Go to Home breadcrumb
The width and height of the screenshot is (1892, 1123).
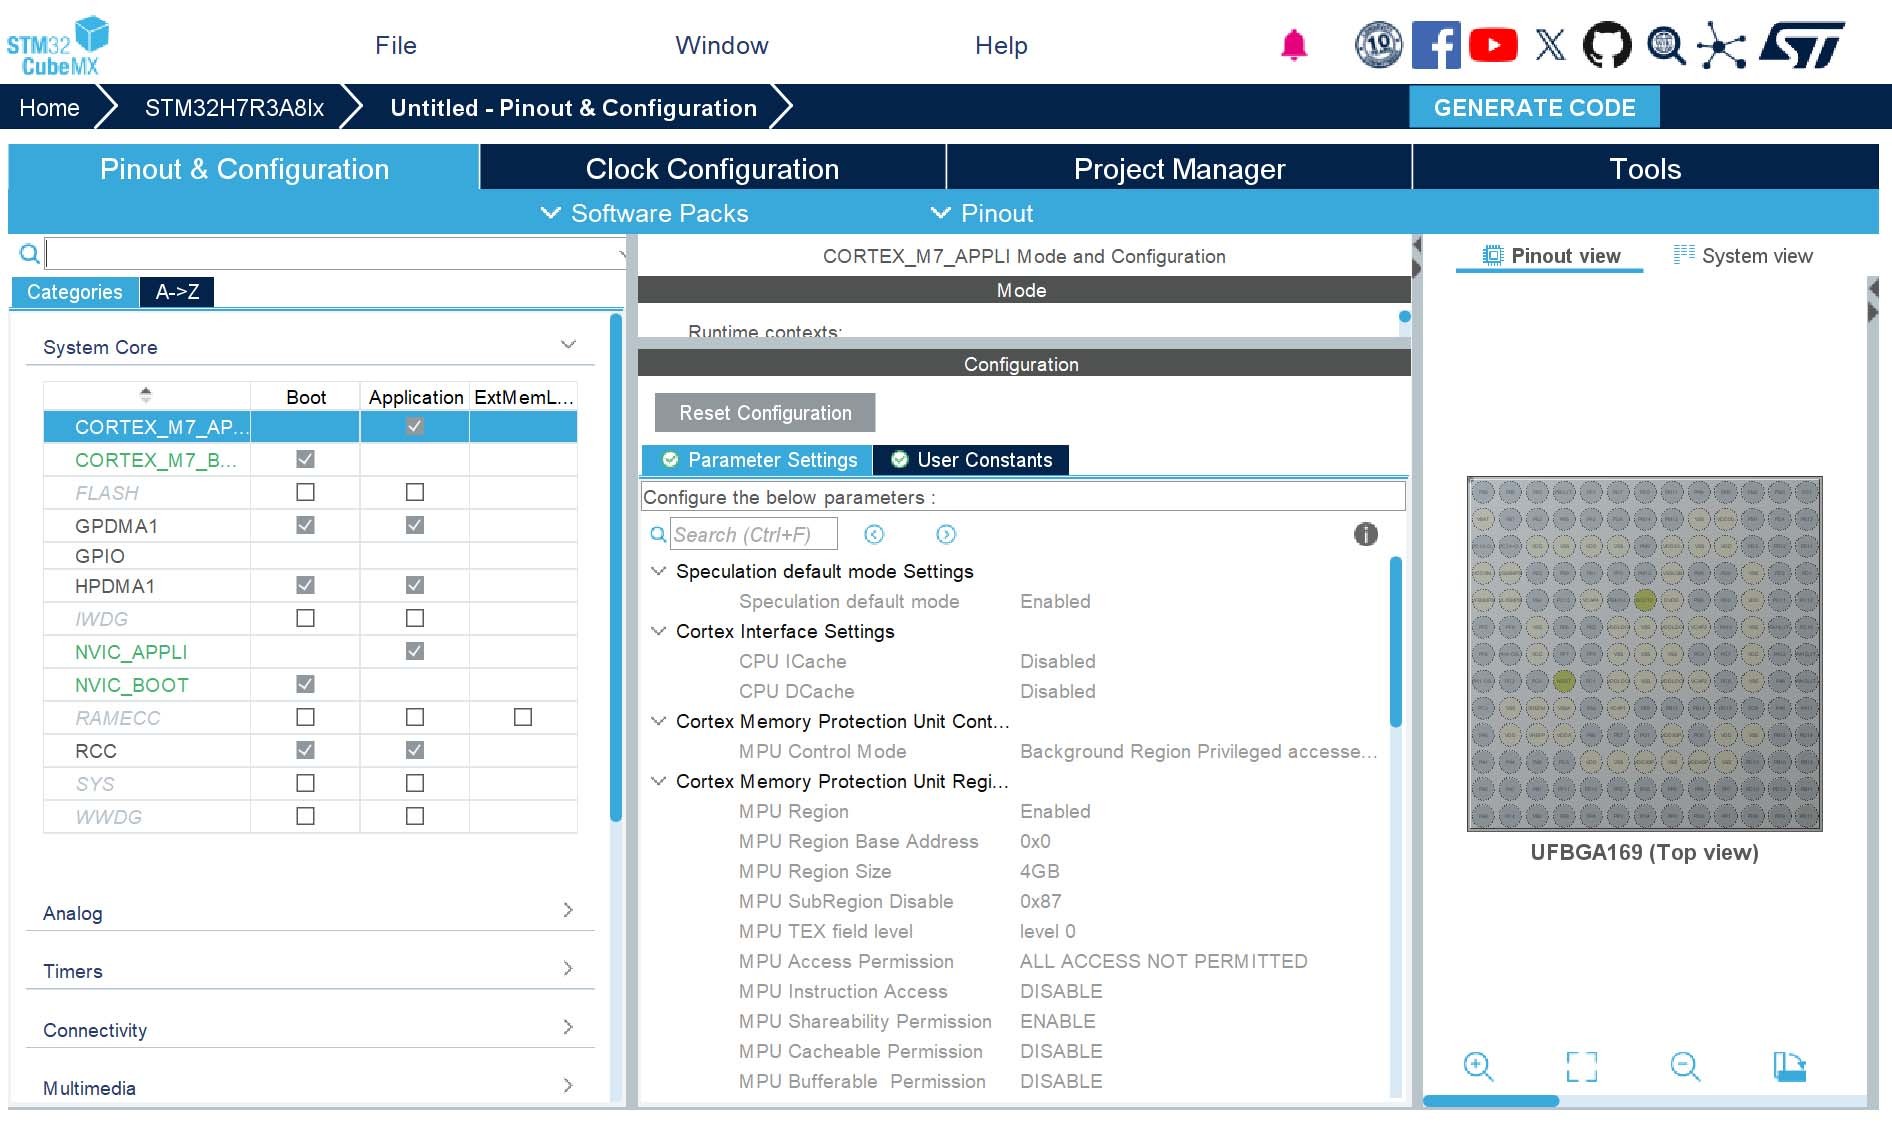(49, 107)
